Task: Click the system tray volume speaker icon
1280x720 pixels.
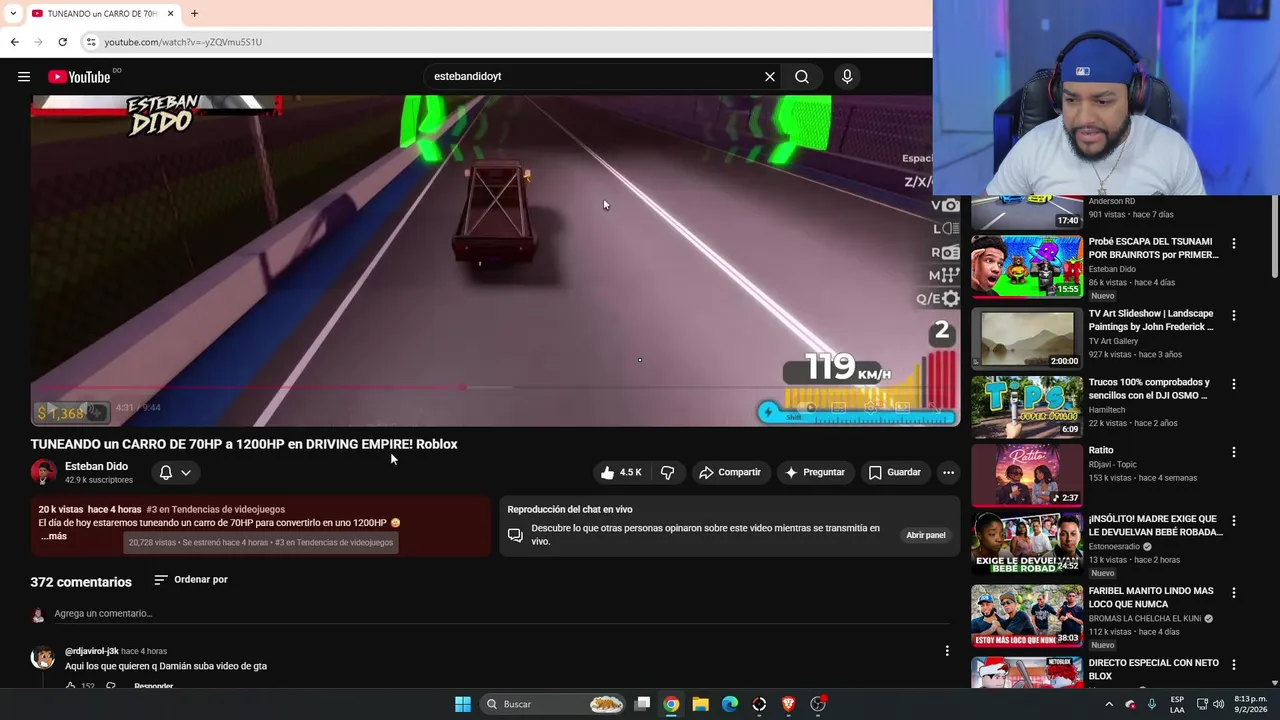Action: (1218, 704)
